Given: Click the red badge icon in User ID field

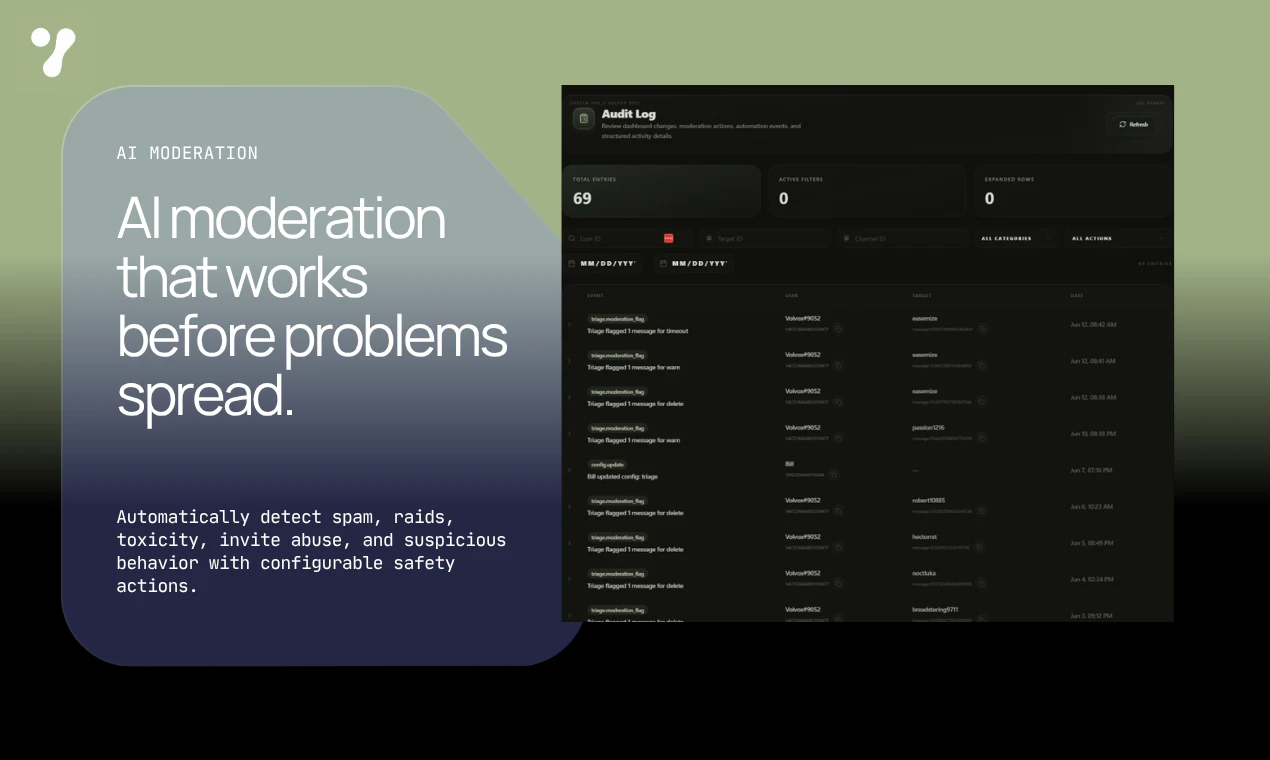Looking at the screenshot, I should coord(668,239).
